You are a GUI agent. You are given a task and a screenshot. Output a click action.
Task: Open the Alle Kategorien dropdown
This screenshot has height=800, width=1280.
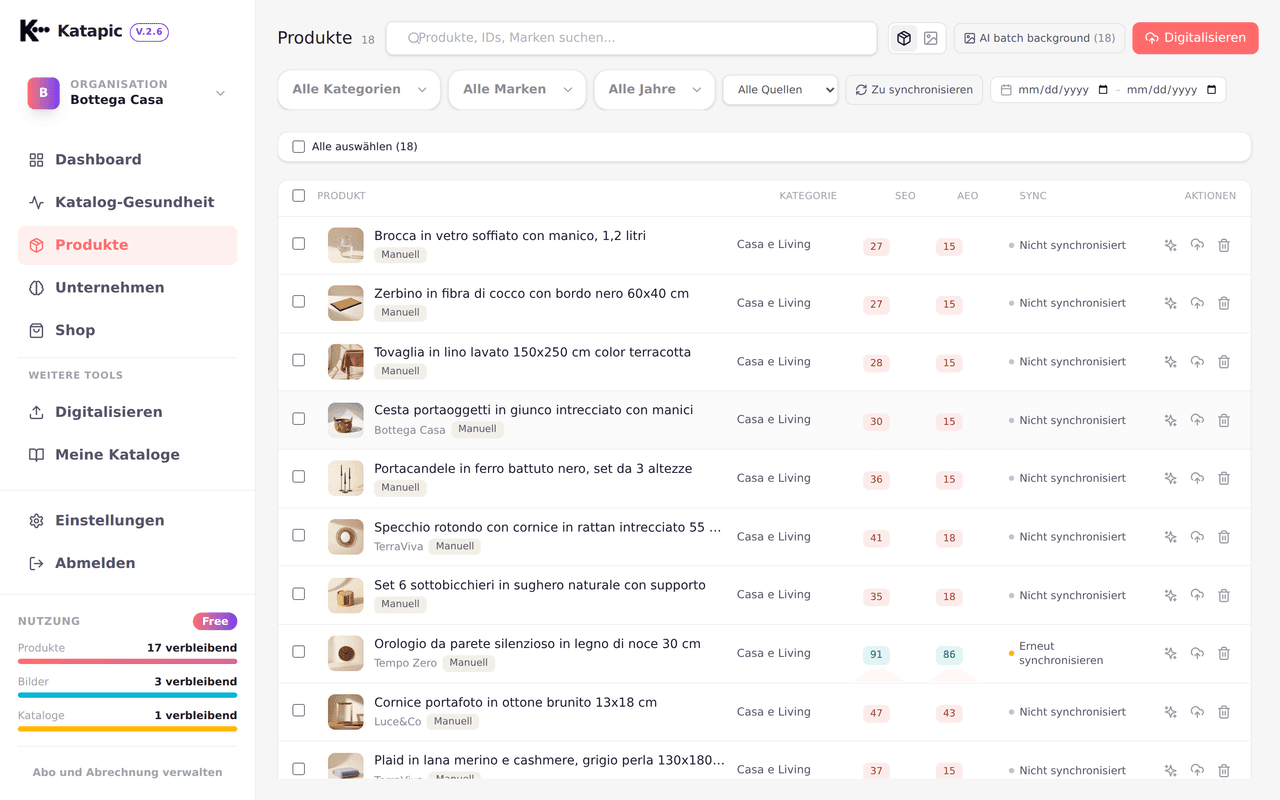(x=359, y=89)
